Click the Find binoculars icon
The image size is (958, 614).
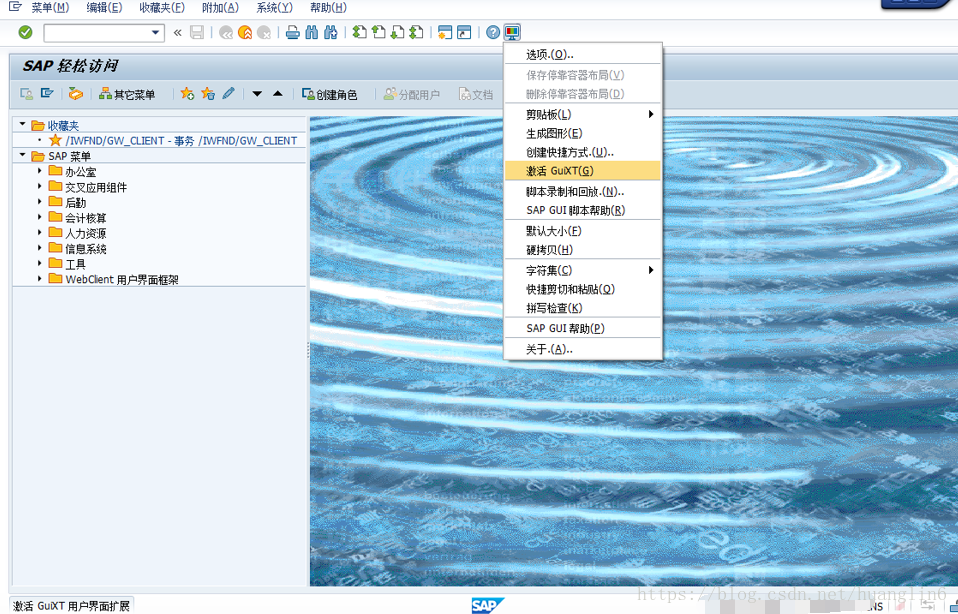coord(312,32)
